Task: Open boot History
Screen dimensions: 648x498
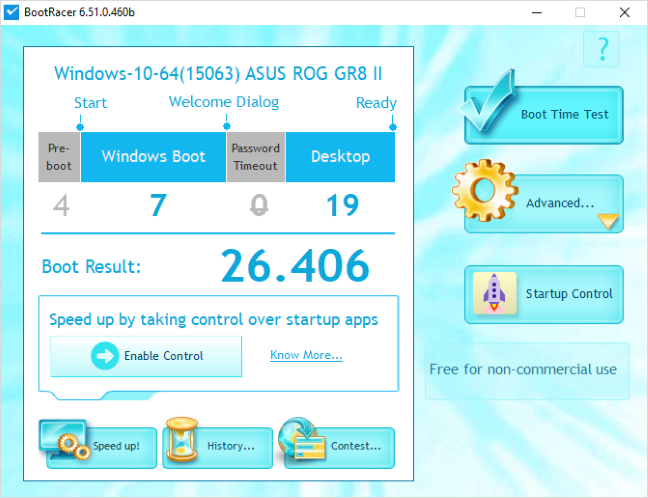Action: [218, 447]
